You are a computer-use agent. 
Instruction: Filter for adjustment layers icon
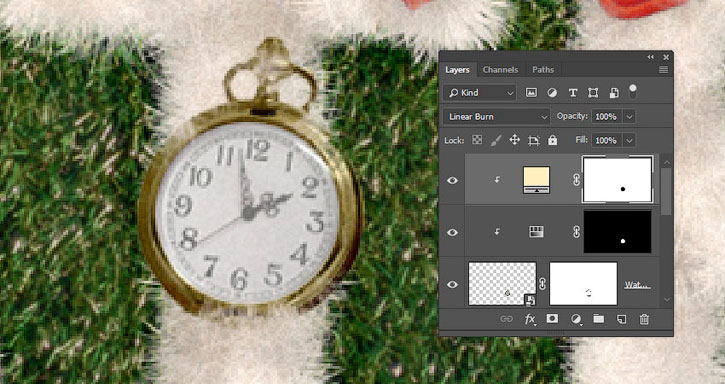[552, 93]
